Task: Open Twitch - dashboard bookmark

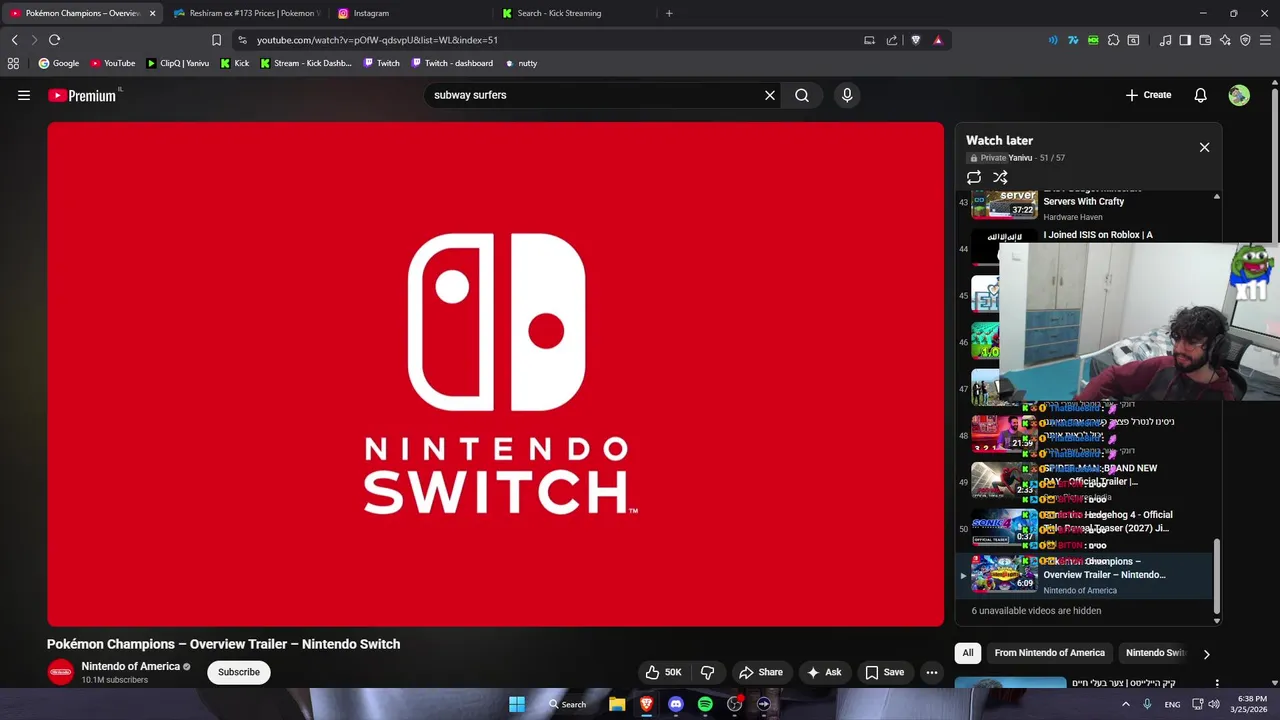Action: click(451, 63)
